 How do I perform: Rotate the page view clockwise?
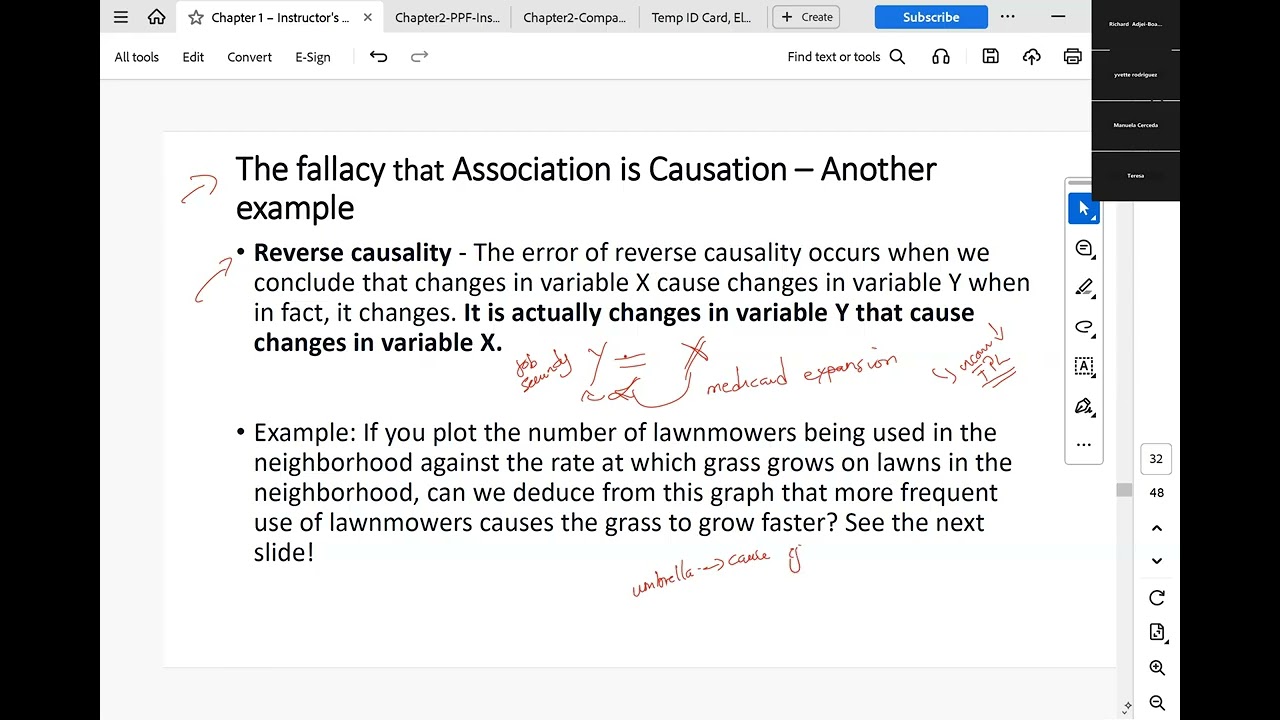click(1157, 598)
